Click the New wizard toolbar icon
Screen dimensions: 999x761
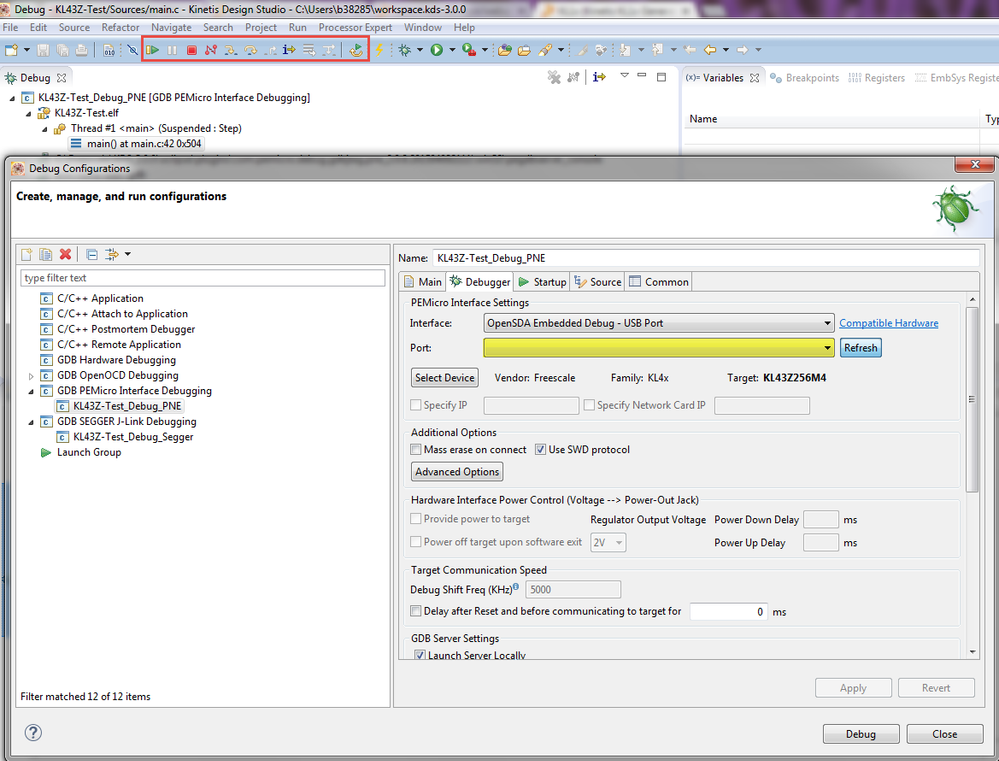[11, 50]
